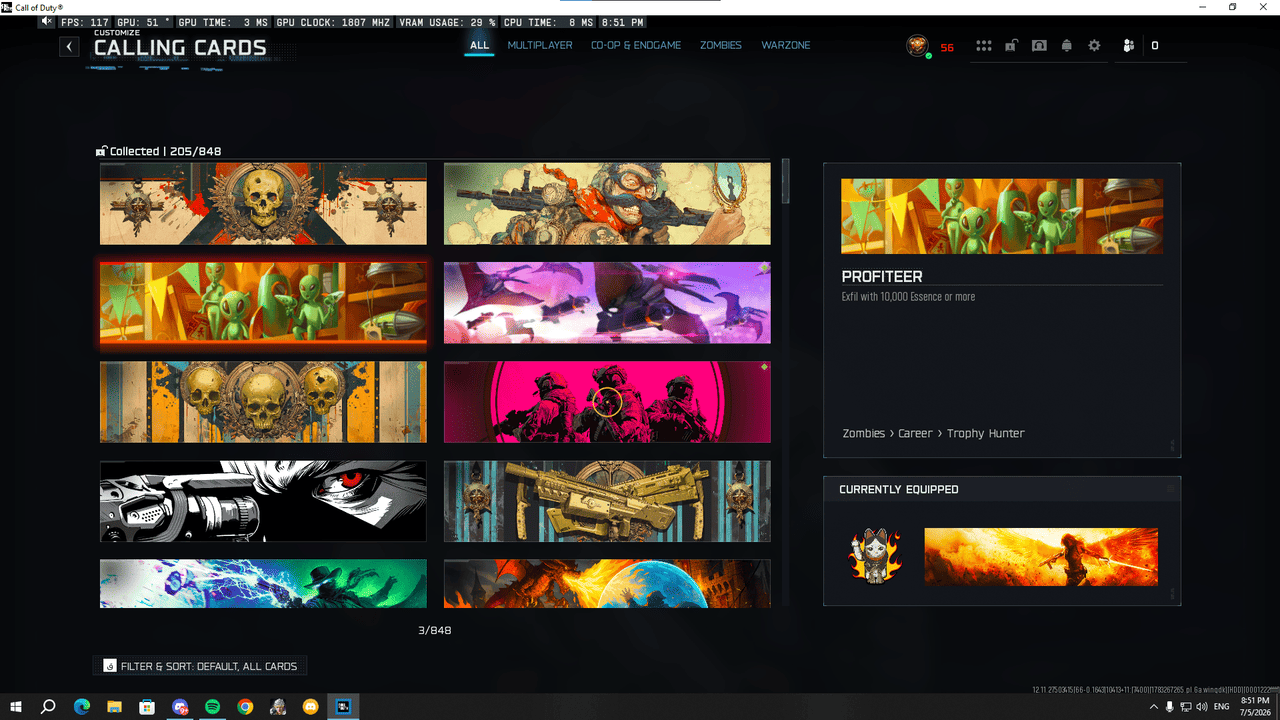The image size is (1280, 720).
Task: Click the muted speaker icon in overlay bar
Action: [x=47, y=22]
